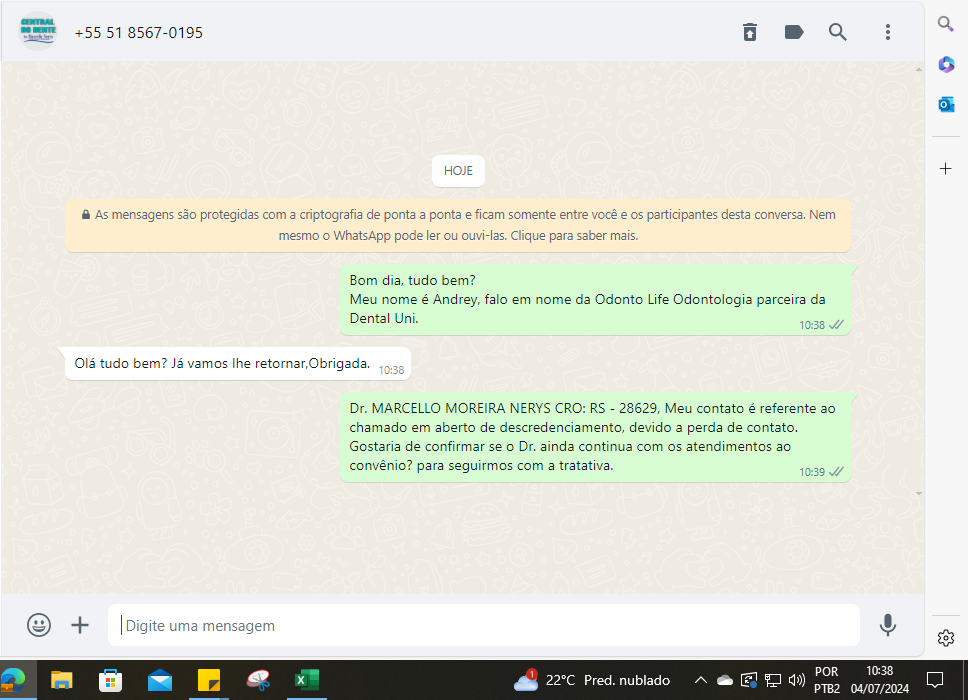Image resolution: width=968 pixels, height=700 pixels.
Task: Open Edge sidebar search icon
Action: [945, 24]
